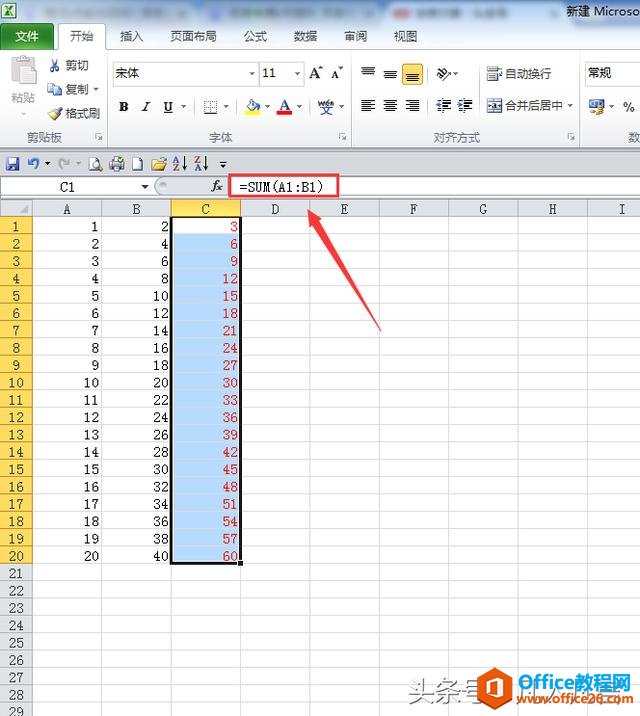Toggle align text left

point(368,105)
